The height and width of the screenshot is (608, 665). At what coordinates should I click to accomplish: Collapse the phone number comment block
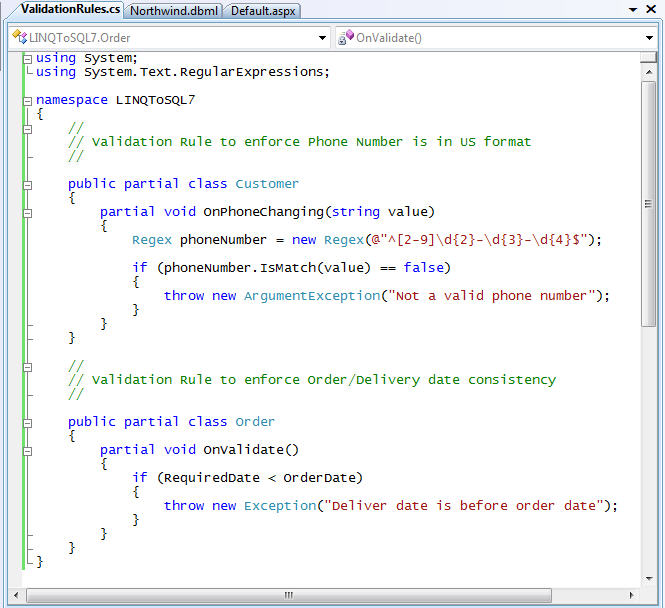pos(28,129)
